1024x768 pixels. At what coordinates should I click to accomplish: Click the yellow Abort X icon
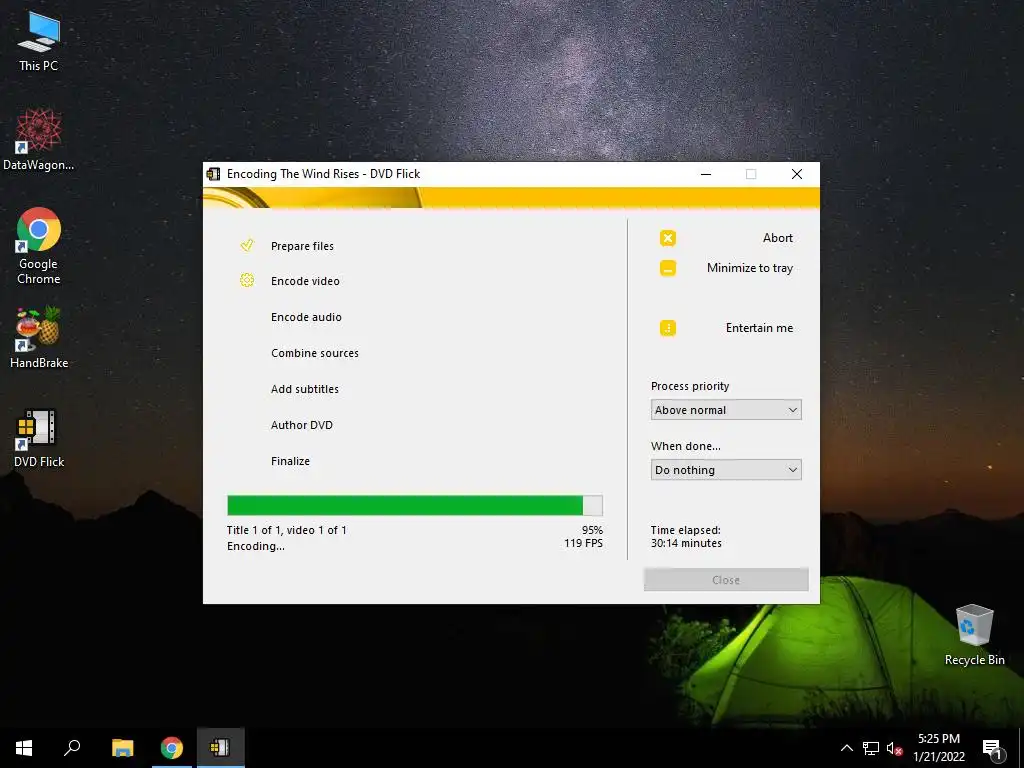(667, 238)
